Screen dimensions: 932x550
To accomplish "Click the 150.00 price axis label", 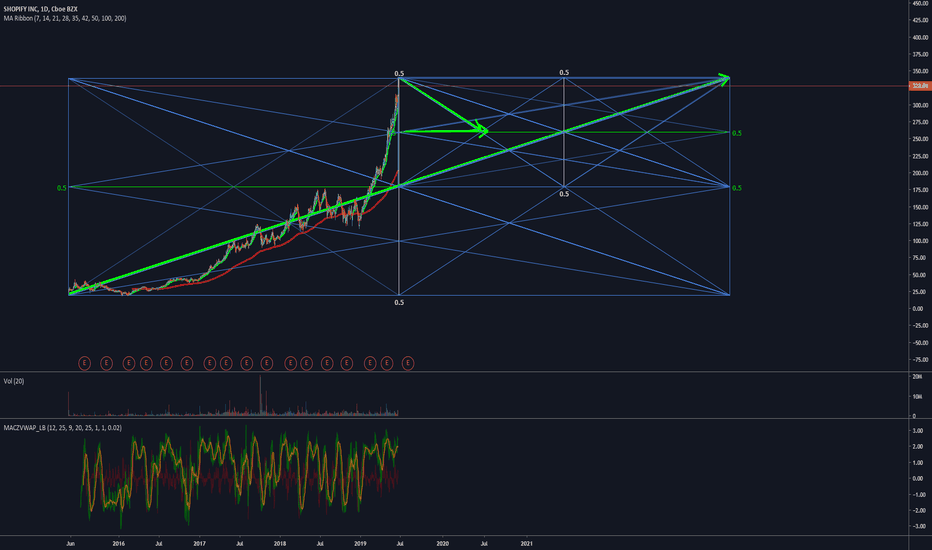I will click(920, 207).
